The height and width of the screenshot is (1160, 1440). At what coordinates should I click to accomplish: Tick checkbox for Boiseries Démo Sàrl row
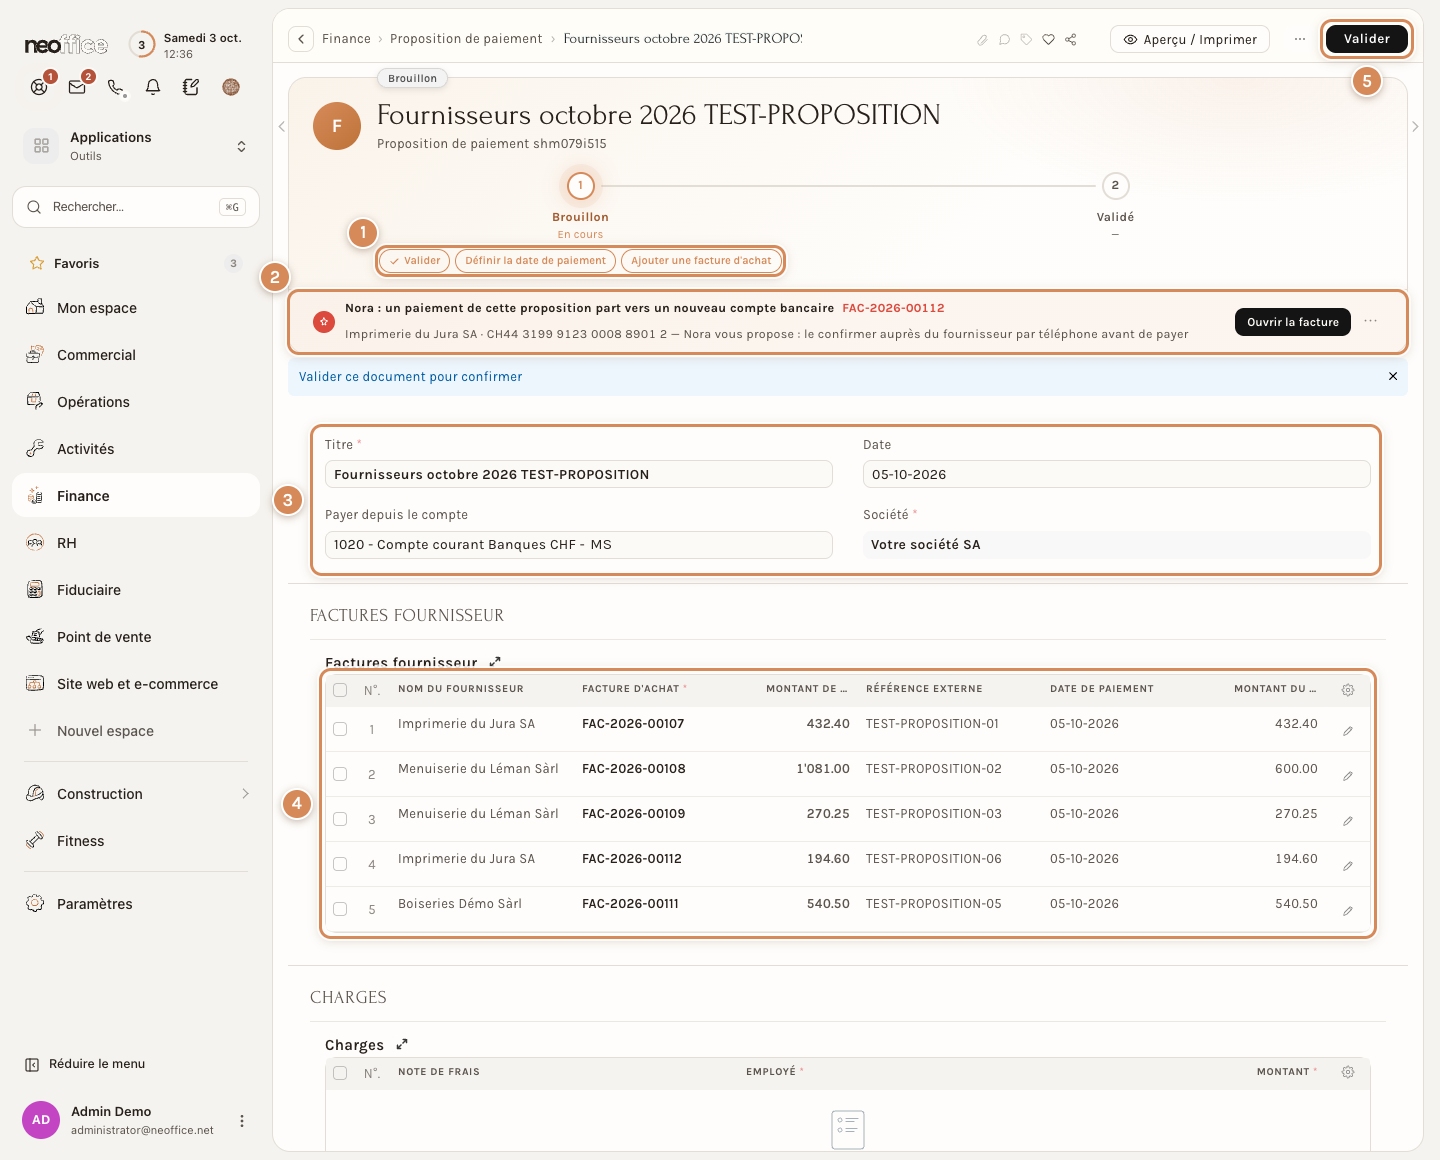click(x=340, y=909)
